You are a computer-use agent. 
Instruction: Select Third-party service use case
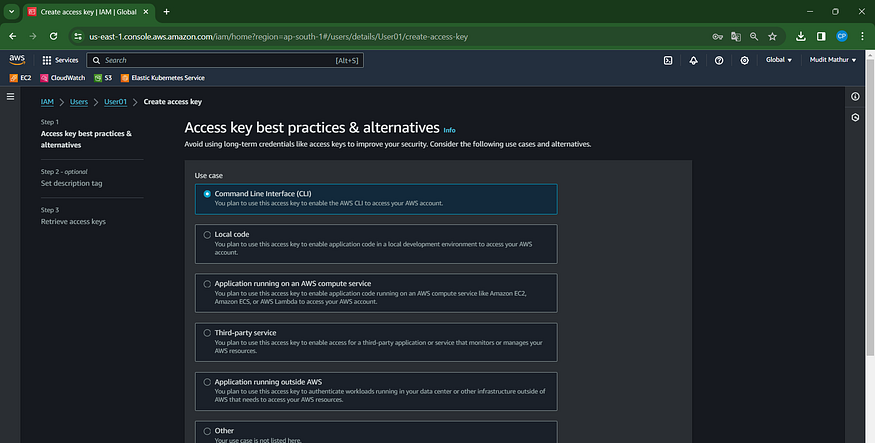pyautogui.click(x=376, y=342)
